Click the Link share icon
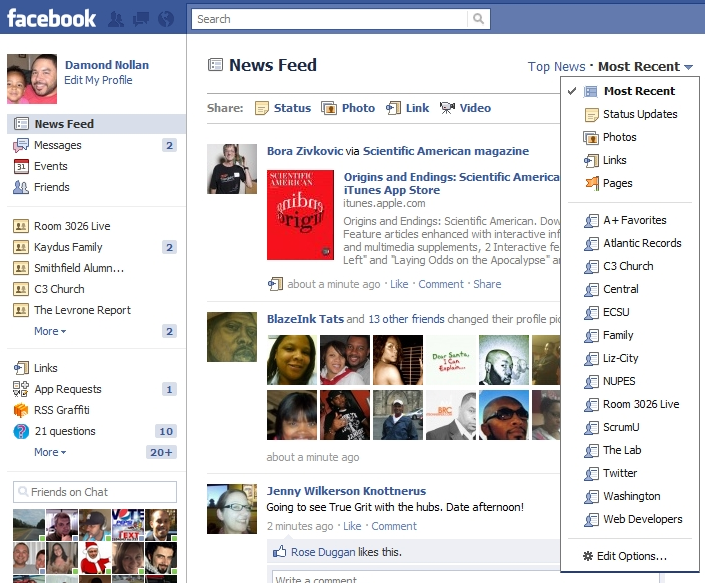The height and width of the screenshot is (583, 705). [393, 108]
